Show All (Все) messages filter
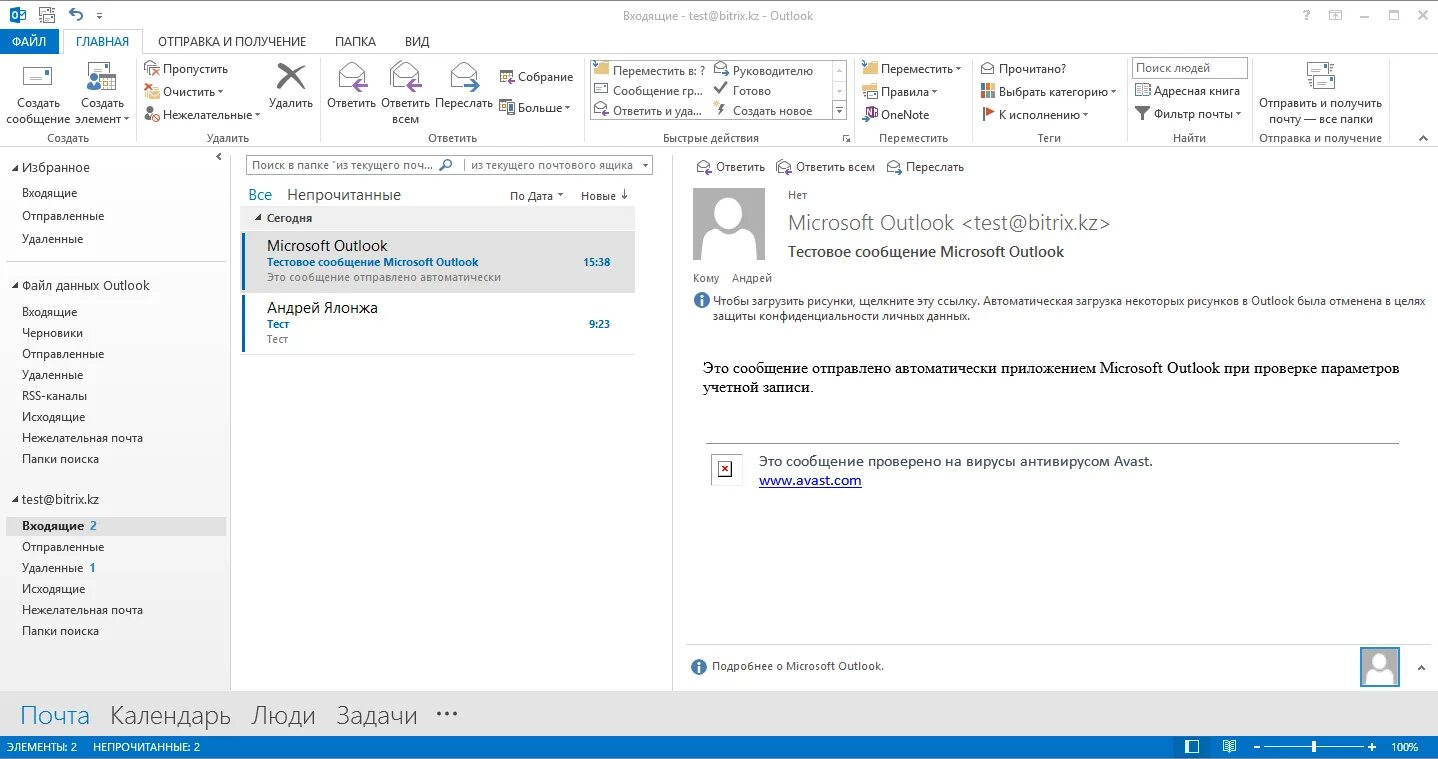The width and height of the screenshot is (1438, 759). click(x=260, y=195)
